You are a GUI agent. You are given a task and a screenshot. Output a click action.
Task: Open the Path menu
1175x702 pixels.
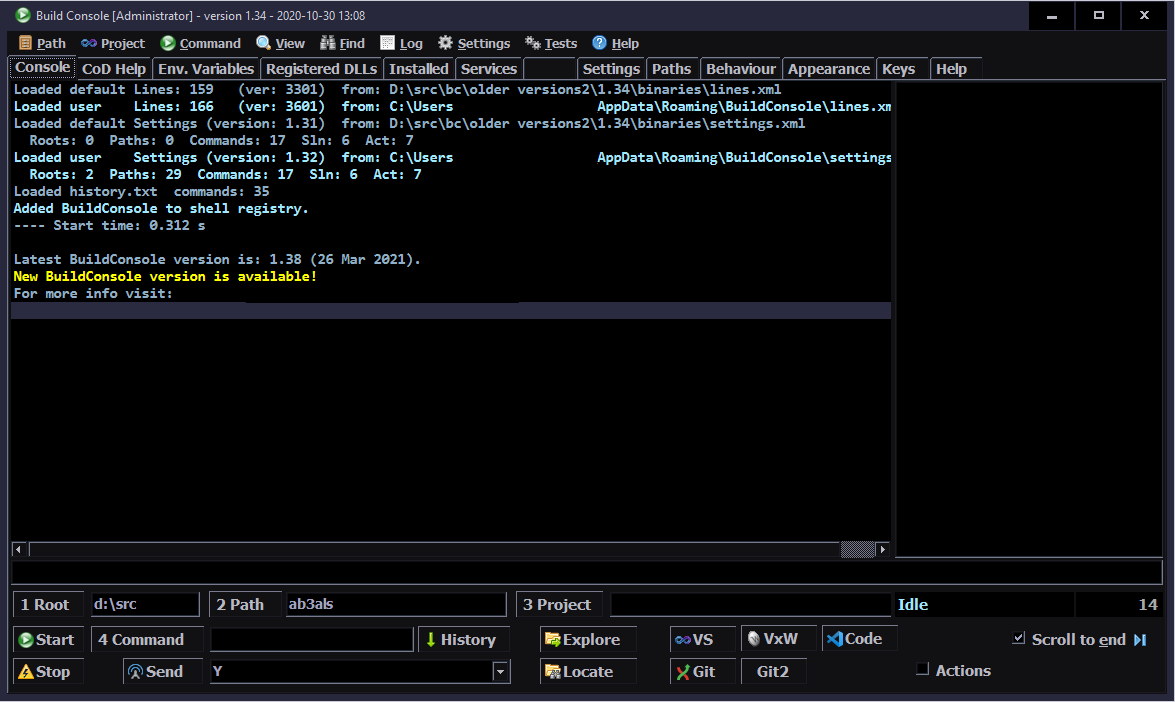42,43
